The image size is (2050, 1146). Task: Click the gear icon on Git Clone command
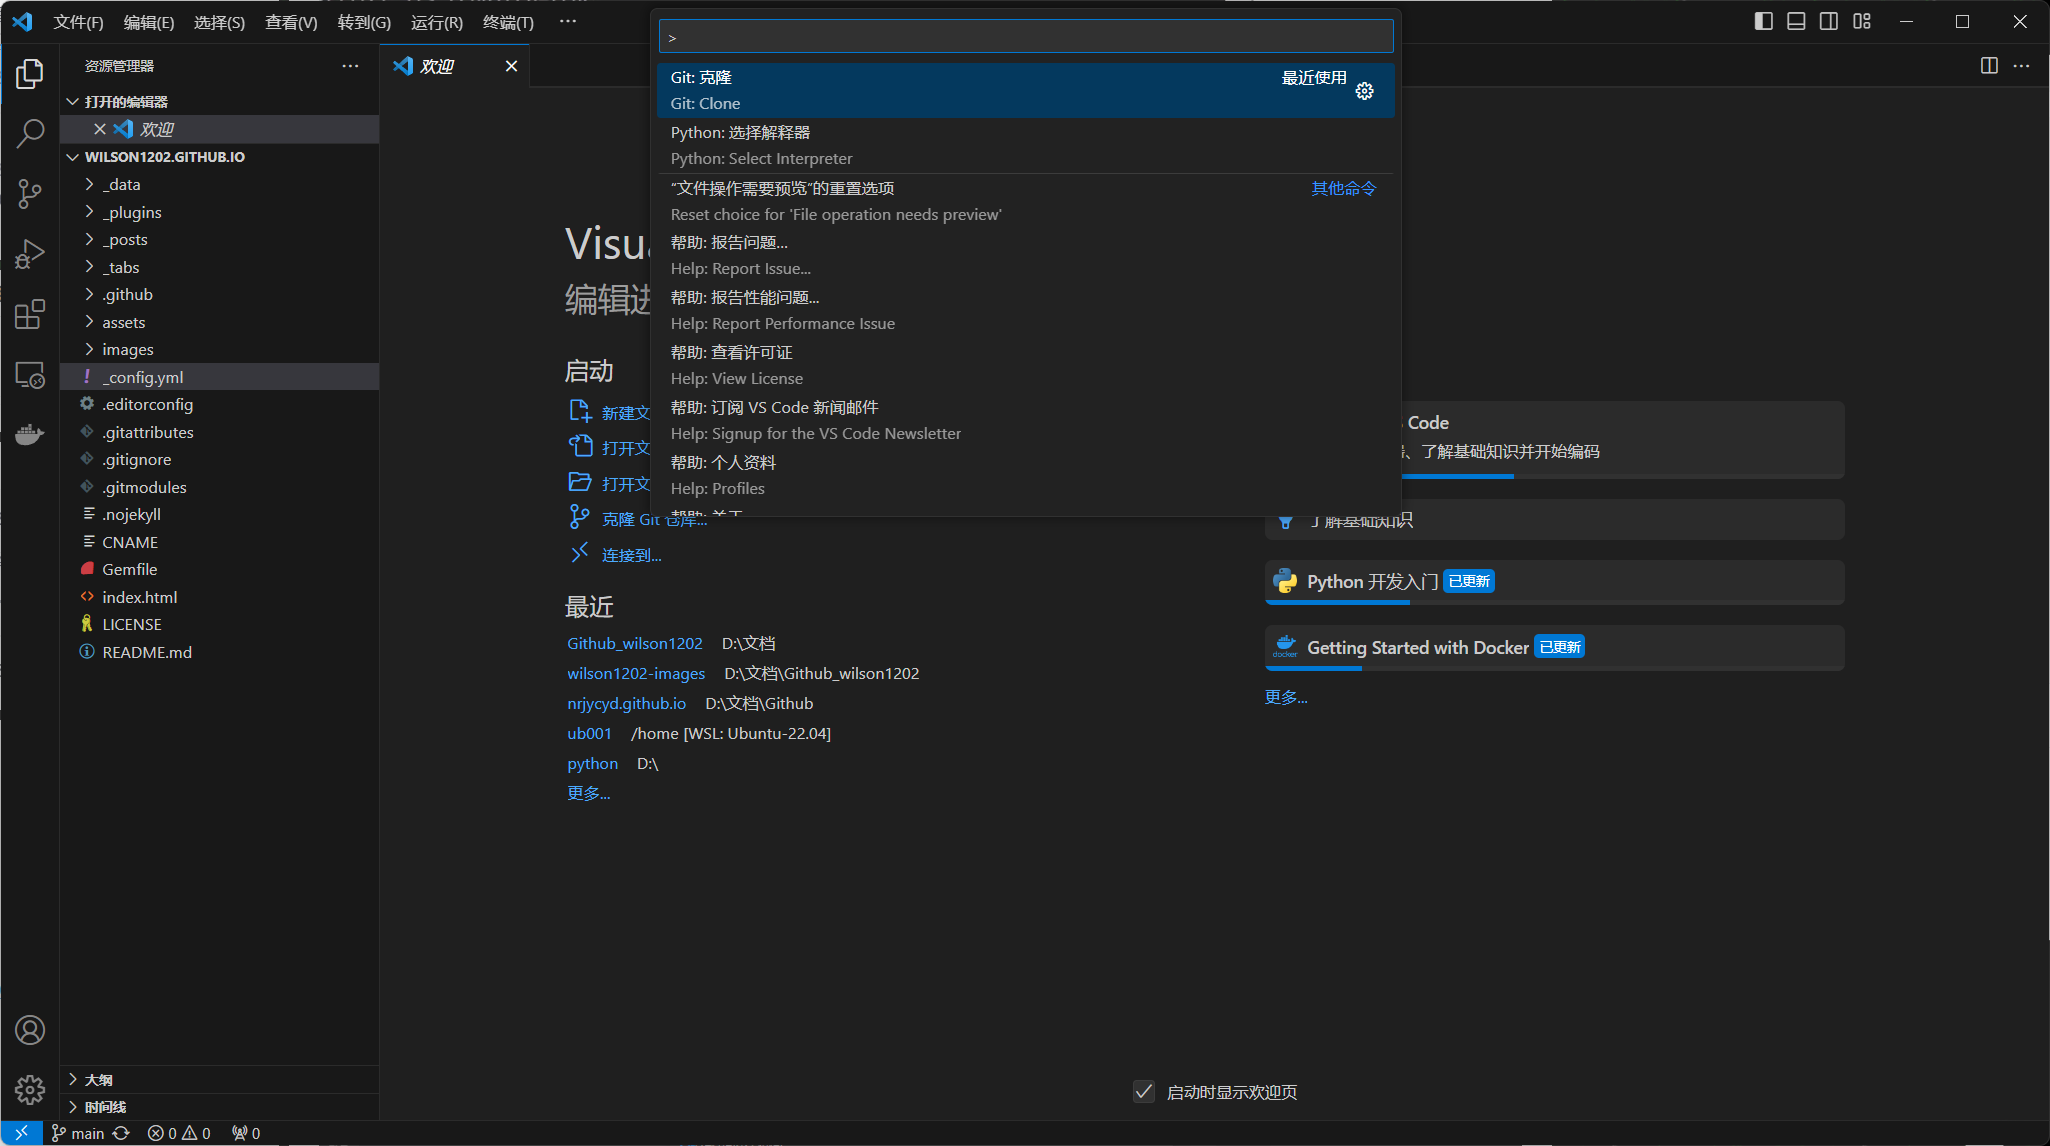click(x=1364, y=91)
